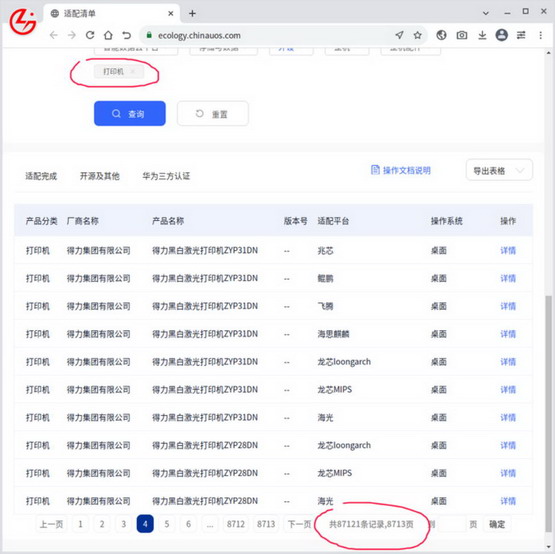The width and height of the screenshot is (555, 554).
Task: Reload the page with refresh icon
Action: pyautogui.click(x=90, y=35)
